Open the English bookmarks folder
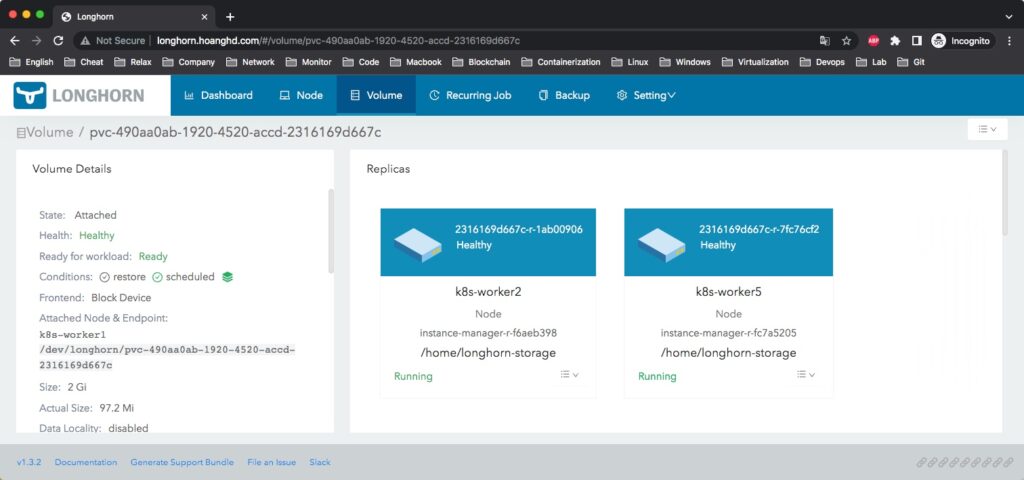This screenshot has height=480, width=1024. click(31, 62)
